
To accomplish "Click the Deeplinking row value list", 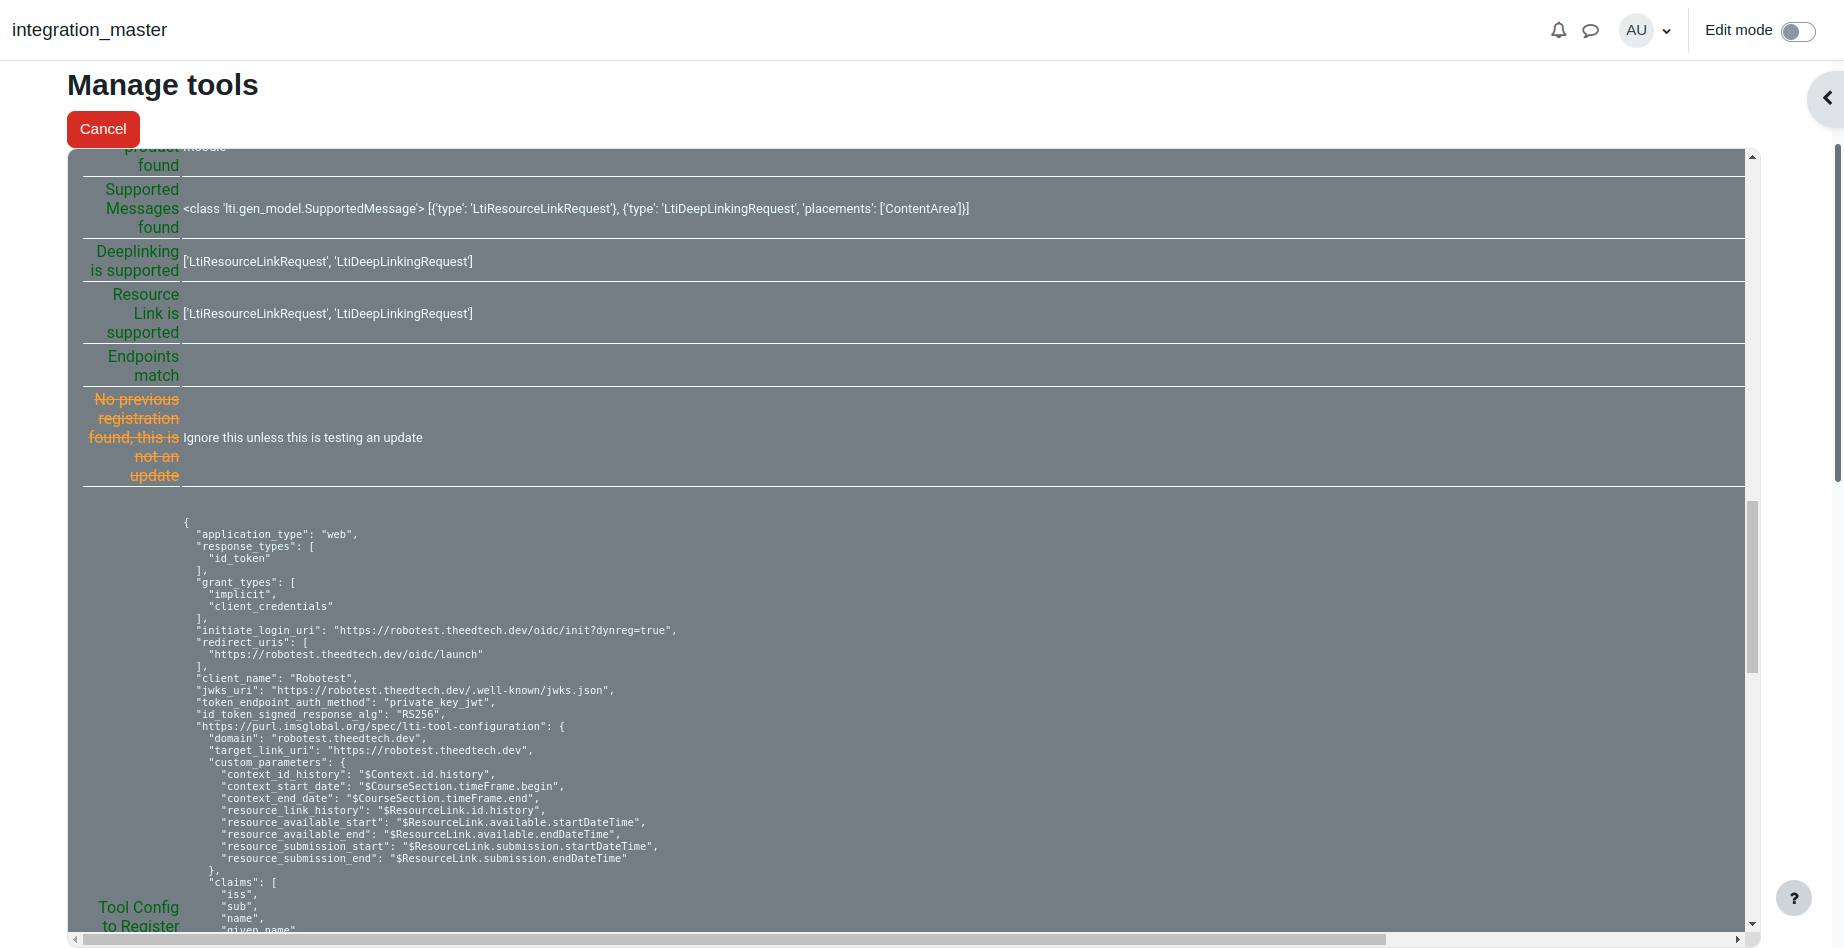I will pyautogui.click(x=328, y=262).
